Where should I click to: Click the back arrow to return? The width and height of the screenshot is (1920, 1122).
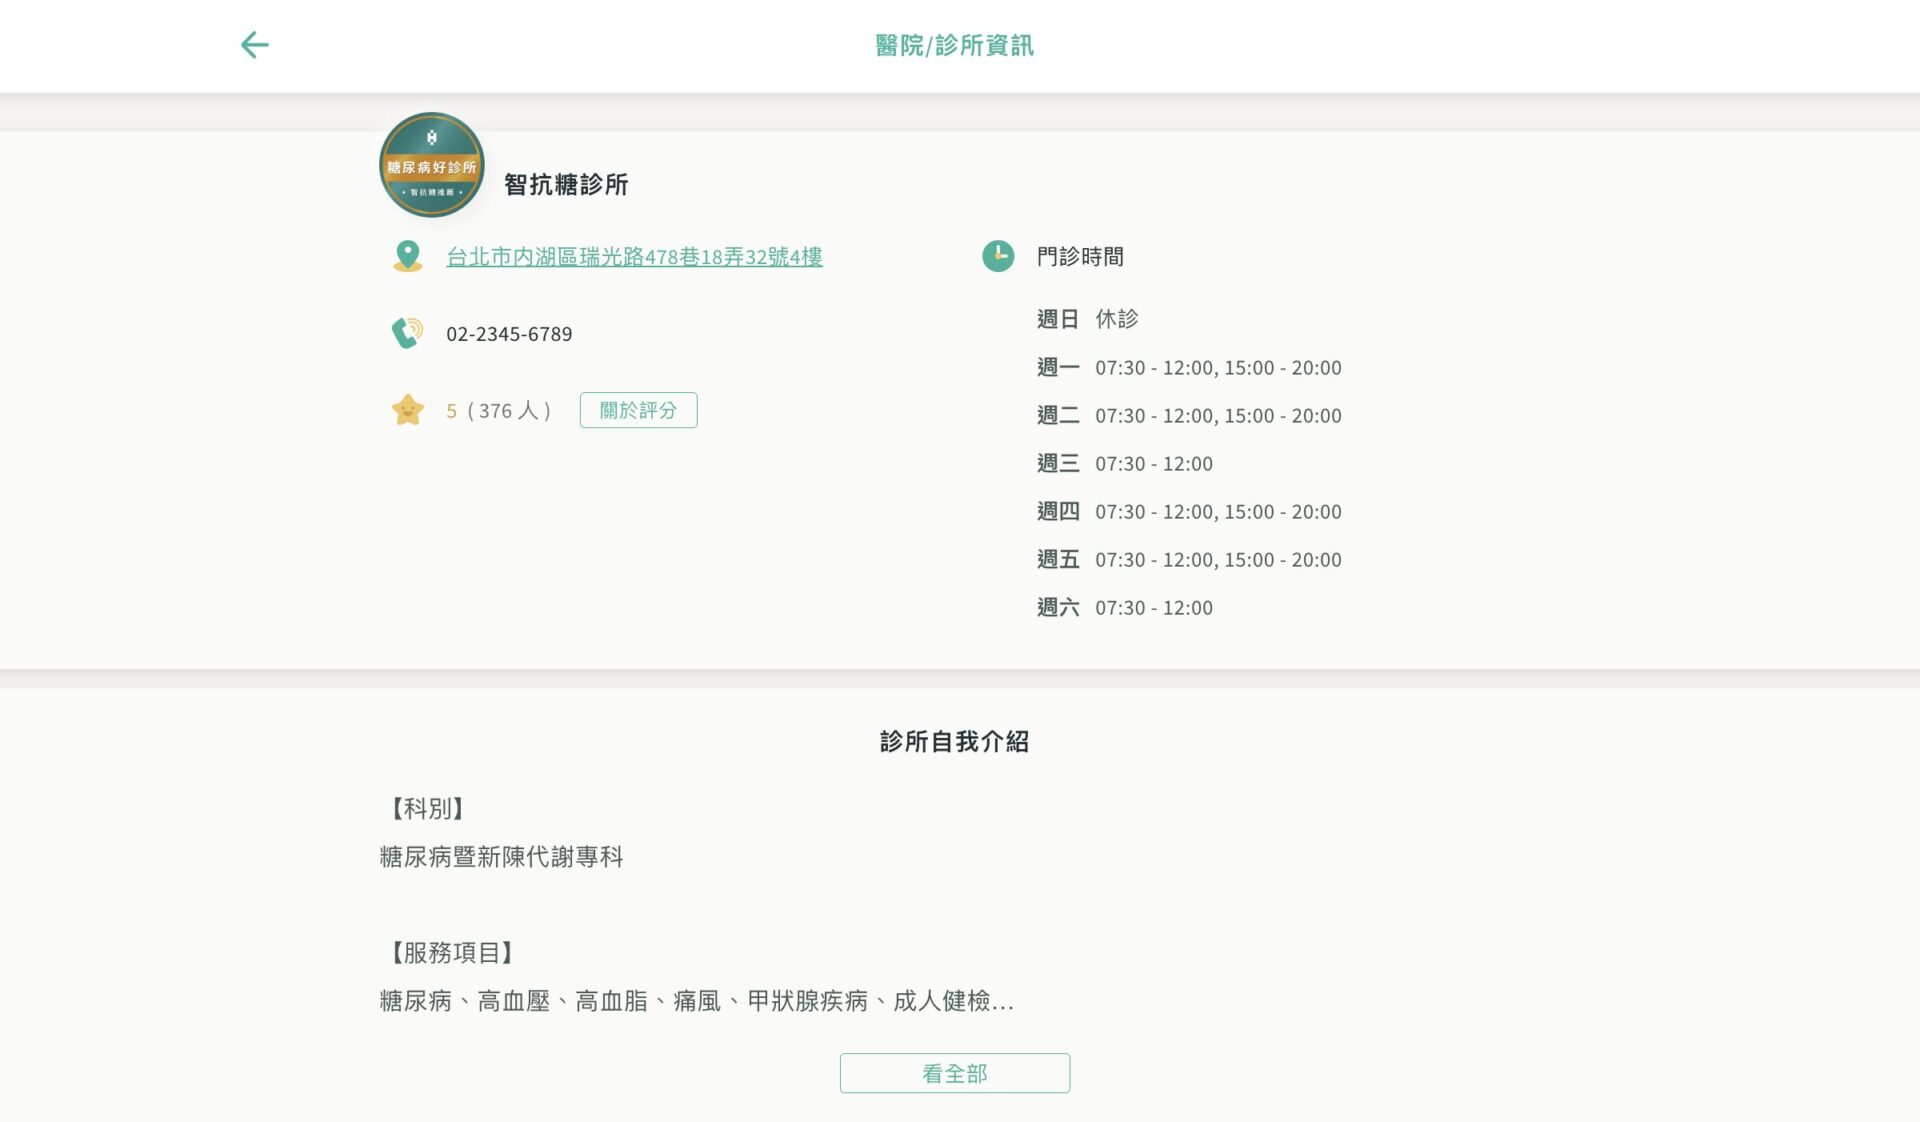(x=255, y=44)
